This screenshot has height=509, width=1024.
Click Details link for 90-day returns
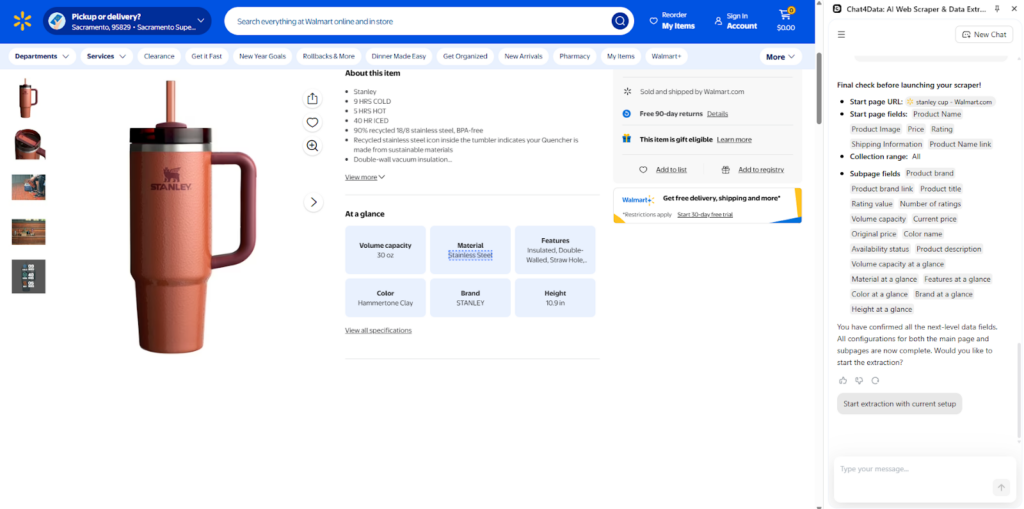(717, 114)
